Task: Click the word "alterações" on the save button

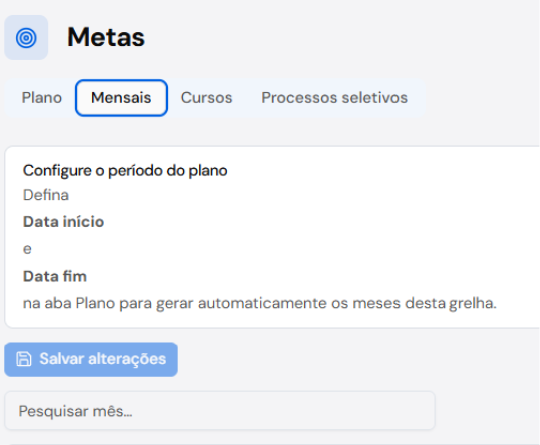Action: coord(127,359)
